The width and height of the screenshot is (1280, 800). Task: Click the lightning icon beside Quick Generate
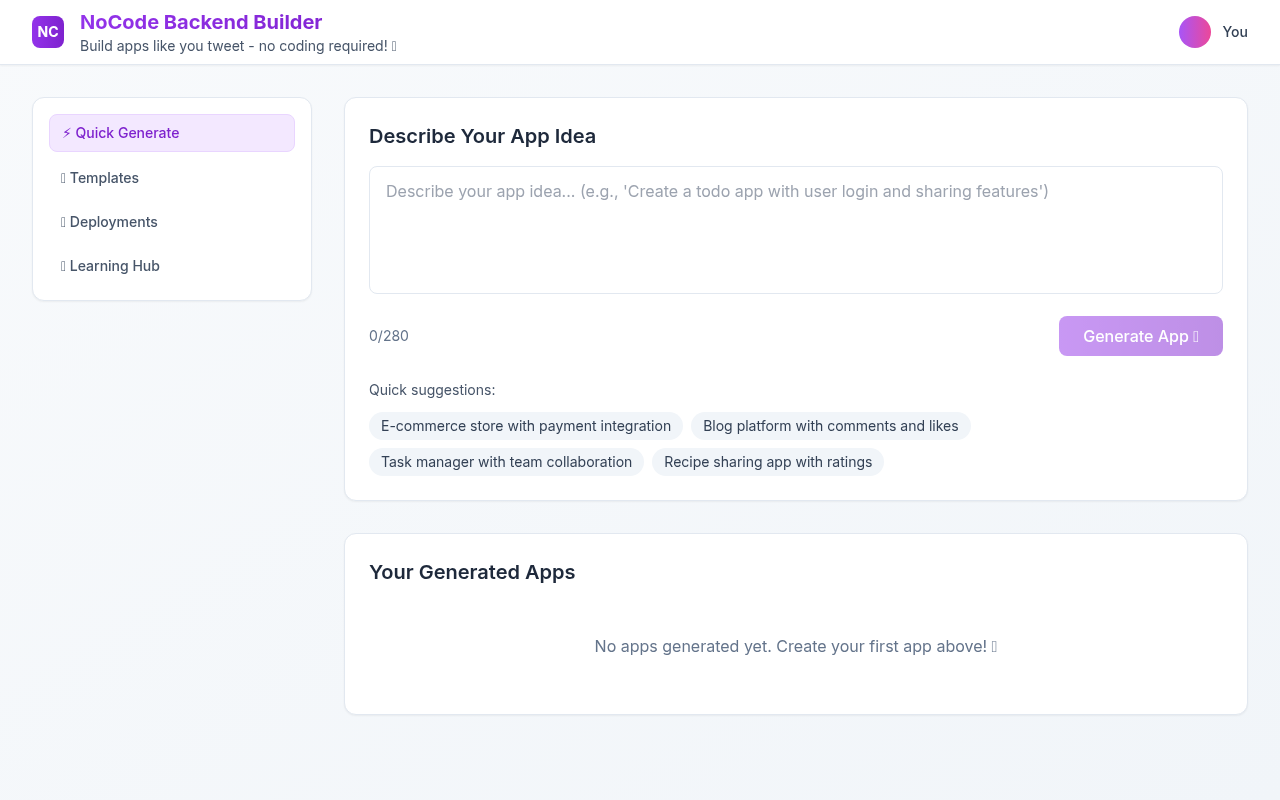pyautogui.click(x=67, y=132)
